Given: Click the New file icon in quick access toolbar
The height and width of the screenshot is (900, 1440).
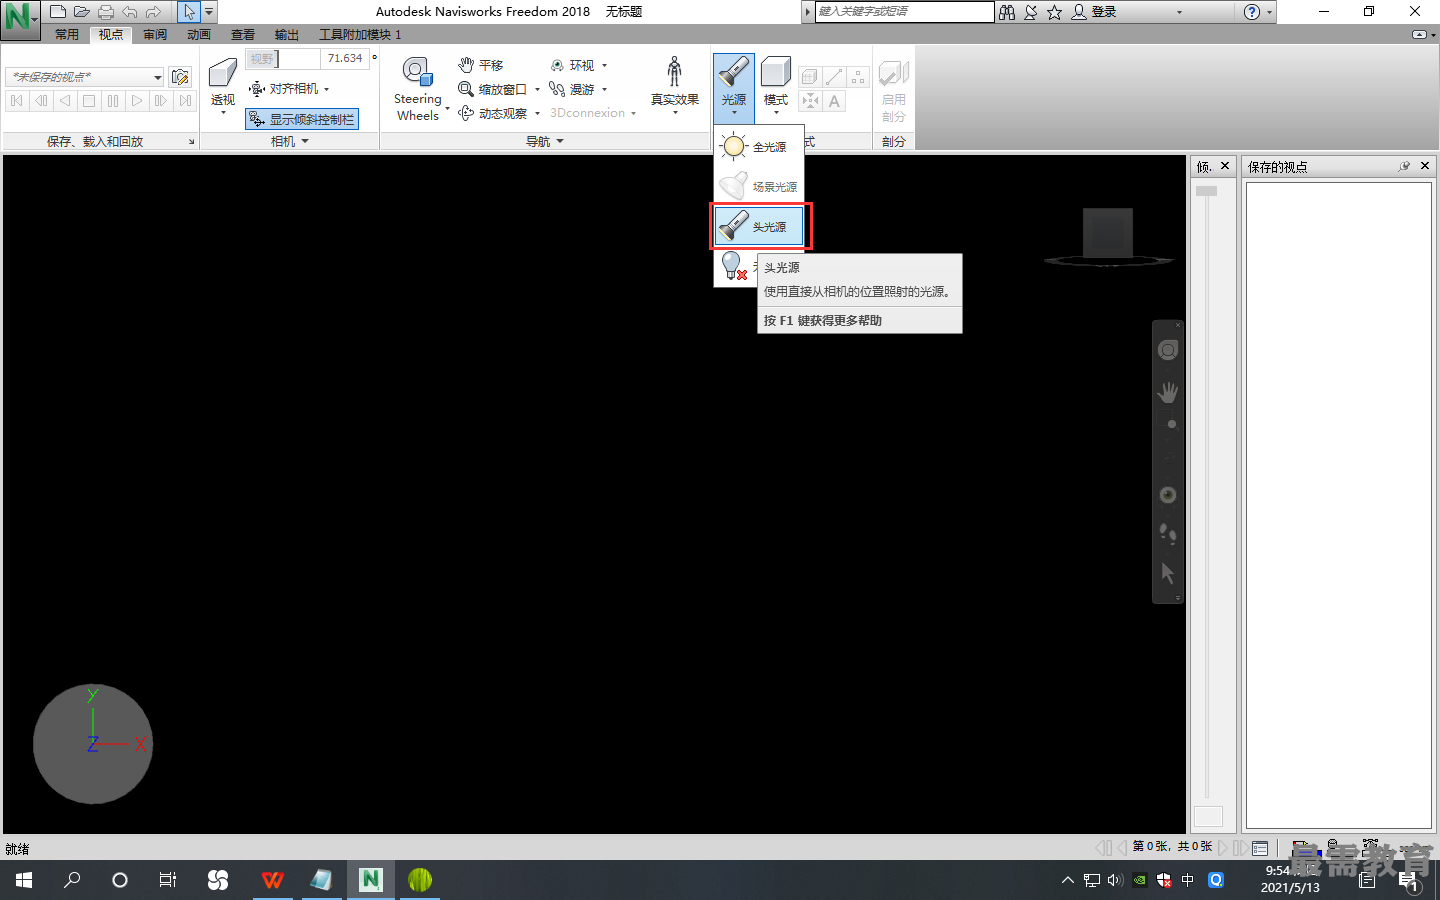Looking at the screenshot, I should pyautogui.click(x=58, y=12).
